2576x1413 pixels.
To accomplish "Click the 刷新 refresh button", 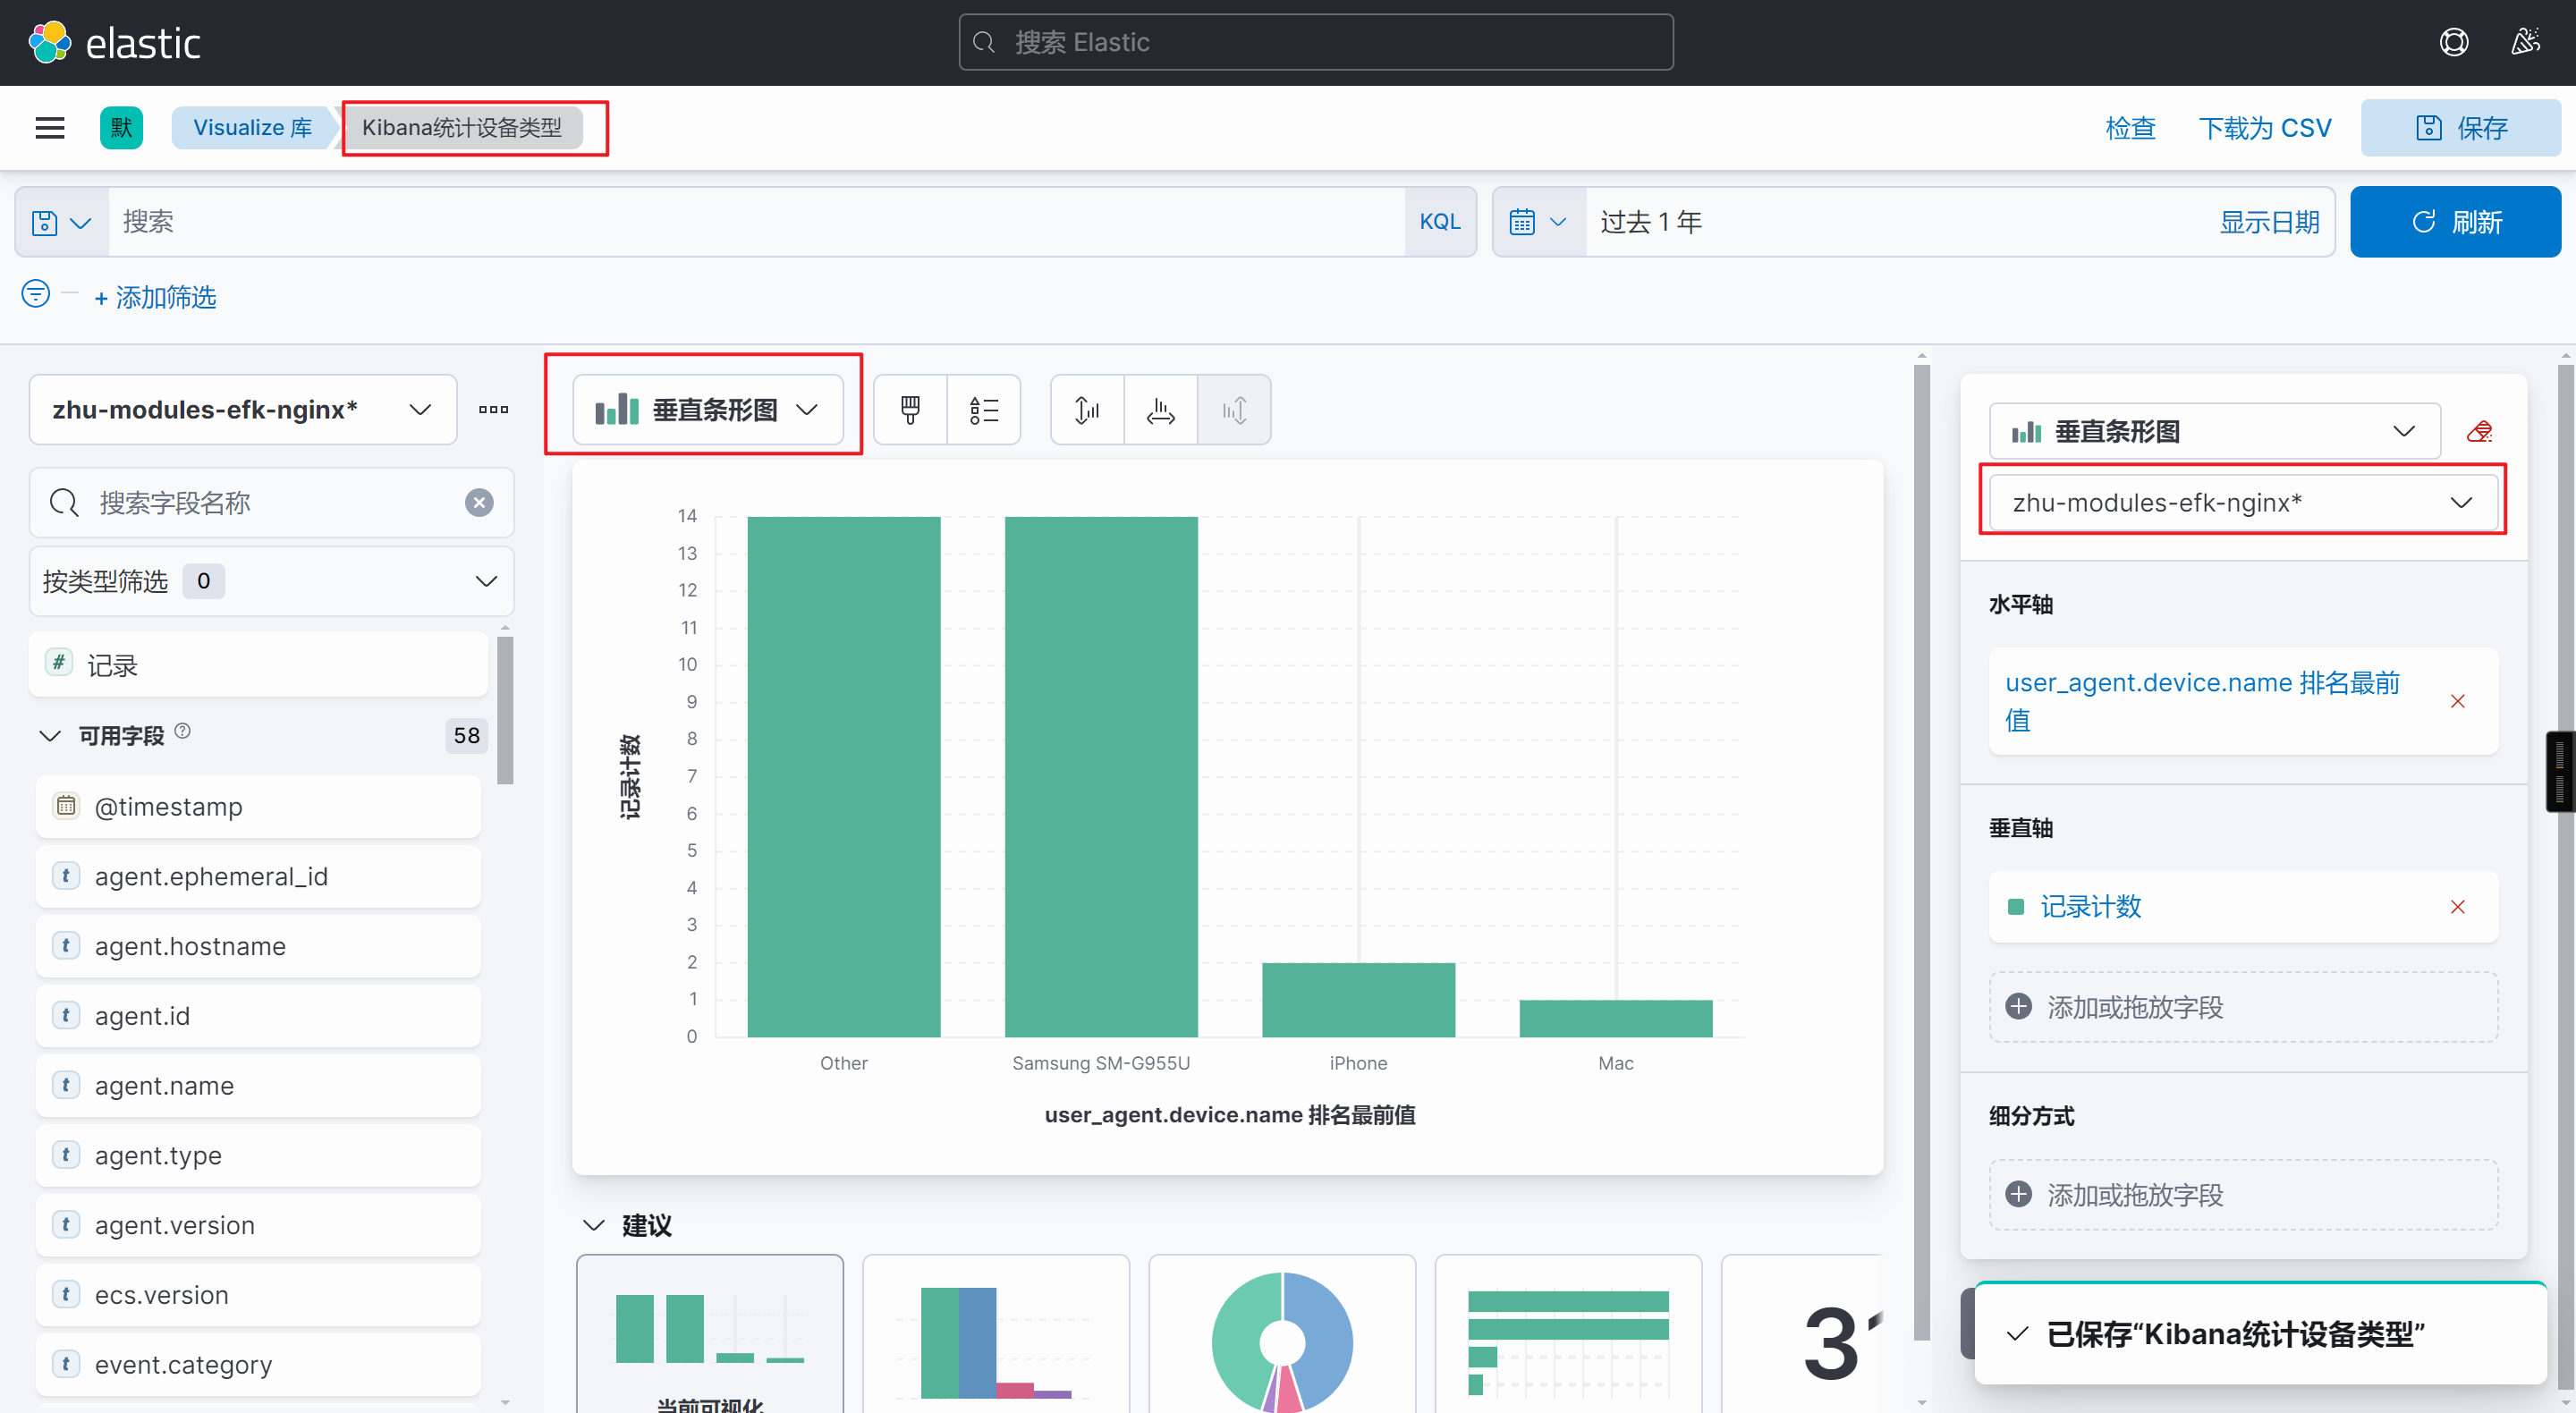I will point(2455,222).
